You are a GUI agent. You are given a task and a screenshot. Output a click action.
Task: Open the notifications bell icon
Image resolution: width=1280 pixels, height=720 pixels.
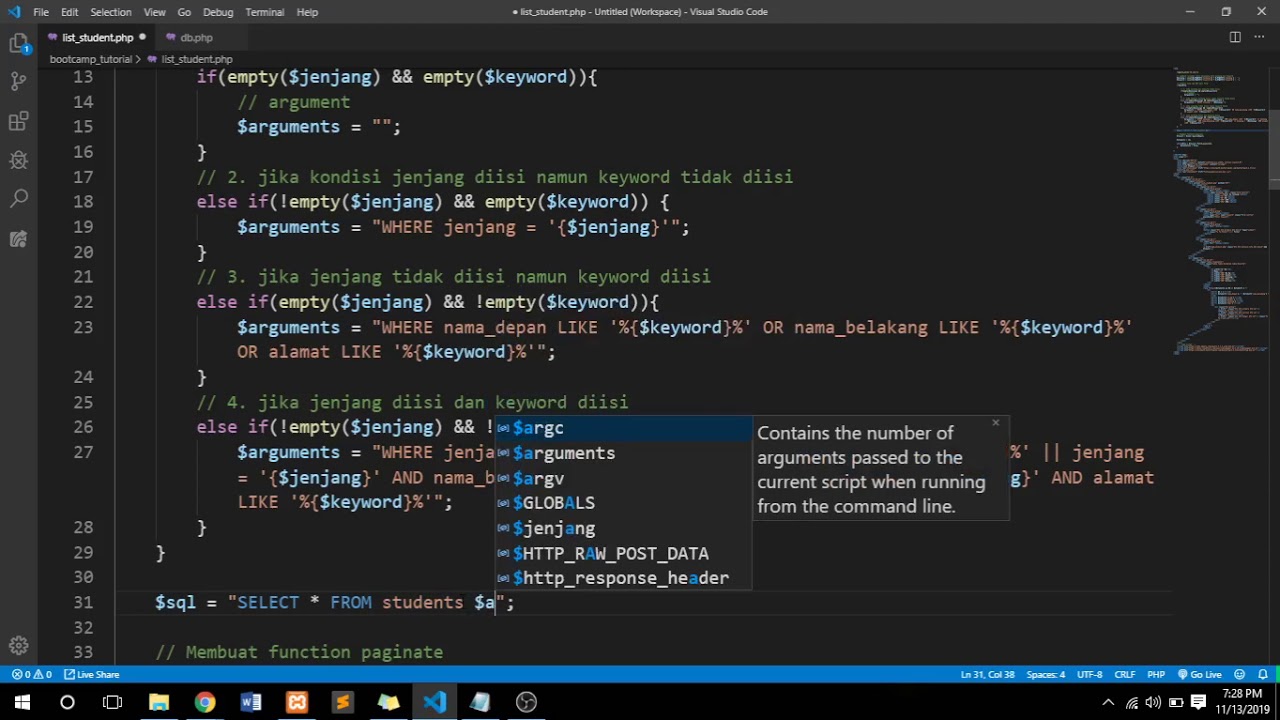[1263, 675]
